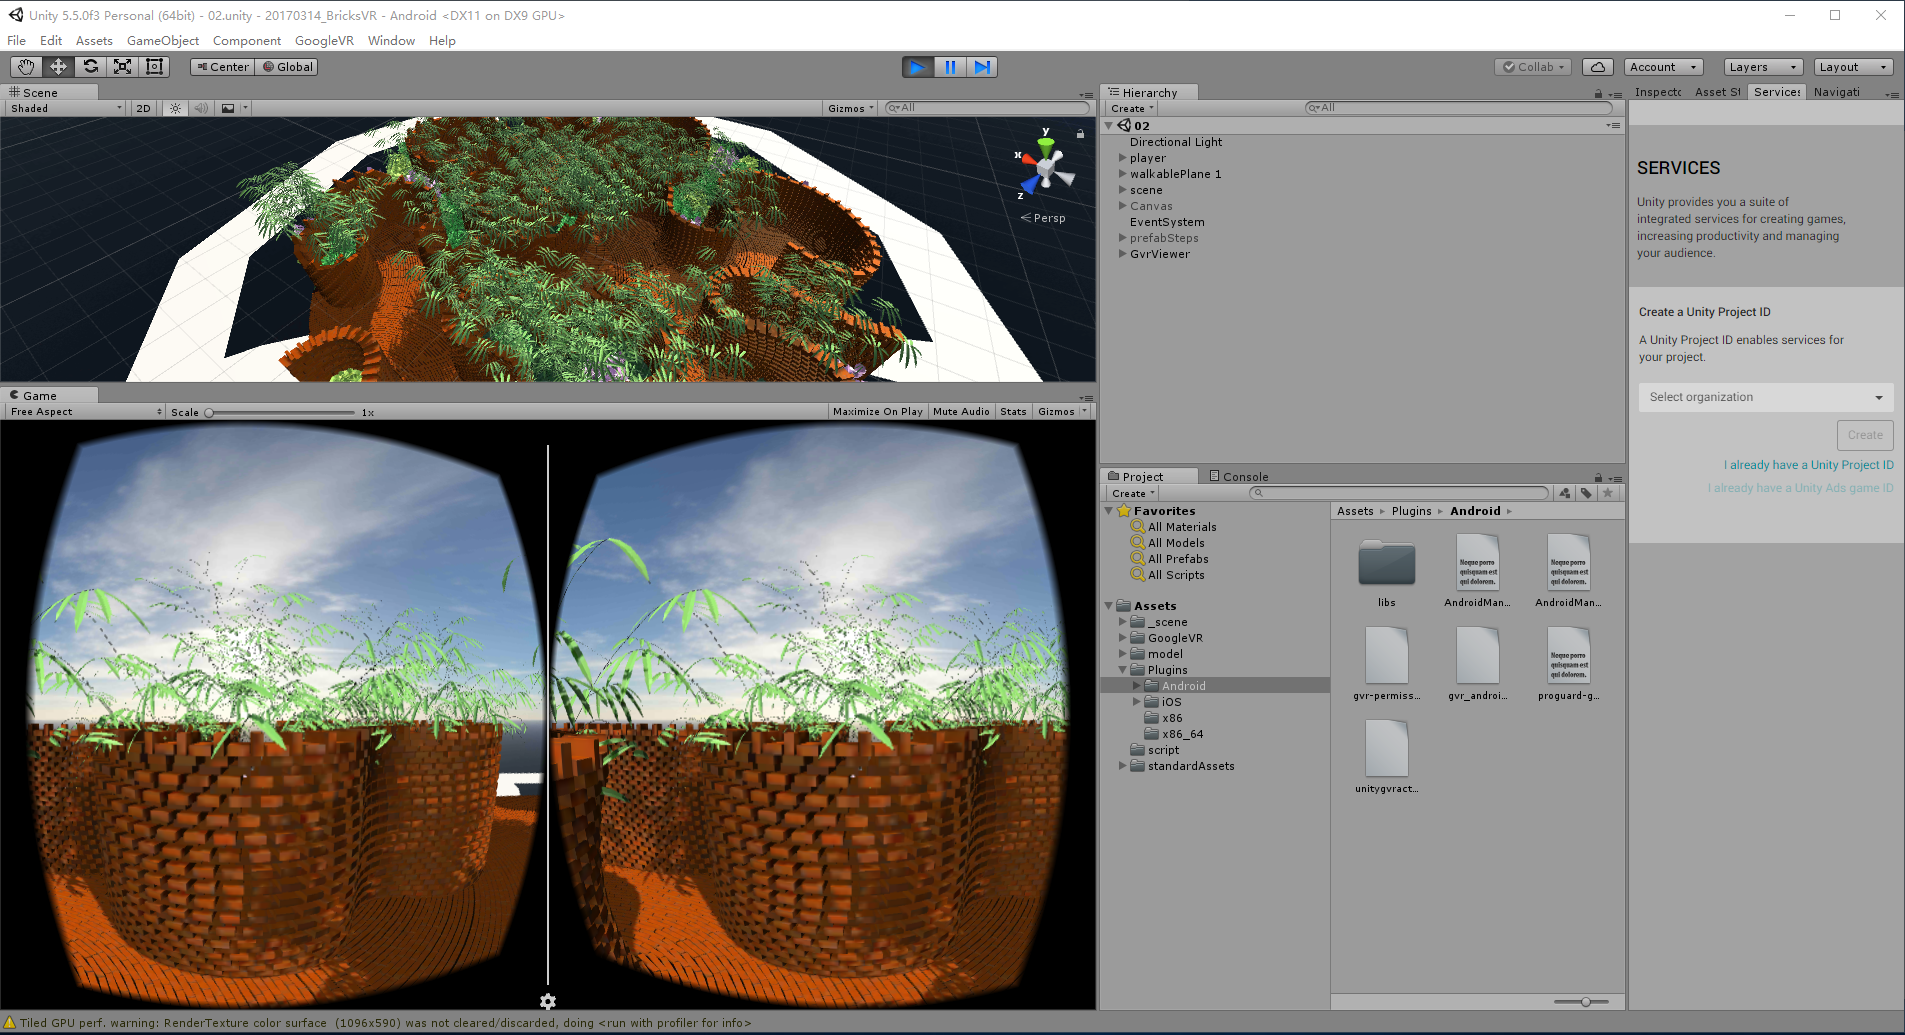Select the Rect Transform tool
This screenshot has width=1905, height=1035.
tap(154, 67)
